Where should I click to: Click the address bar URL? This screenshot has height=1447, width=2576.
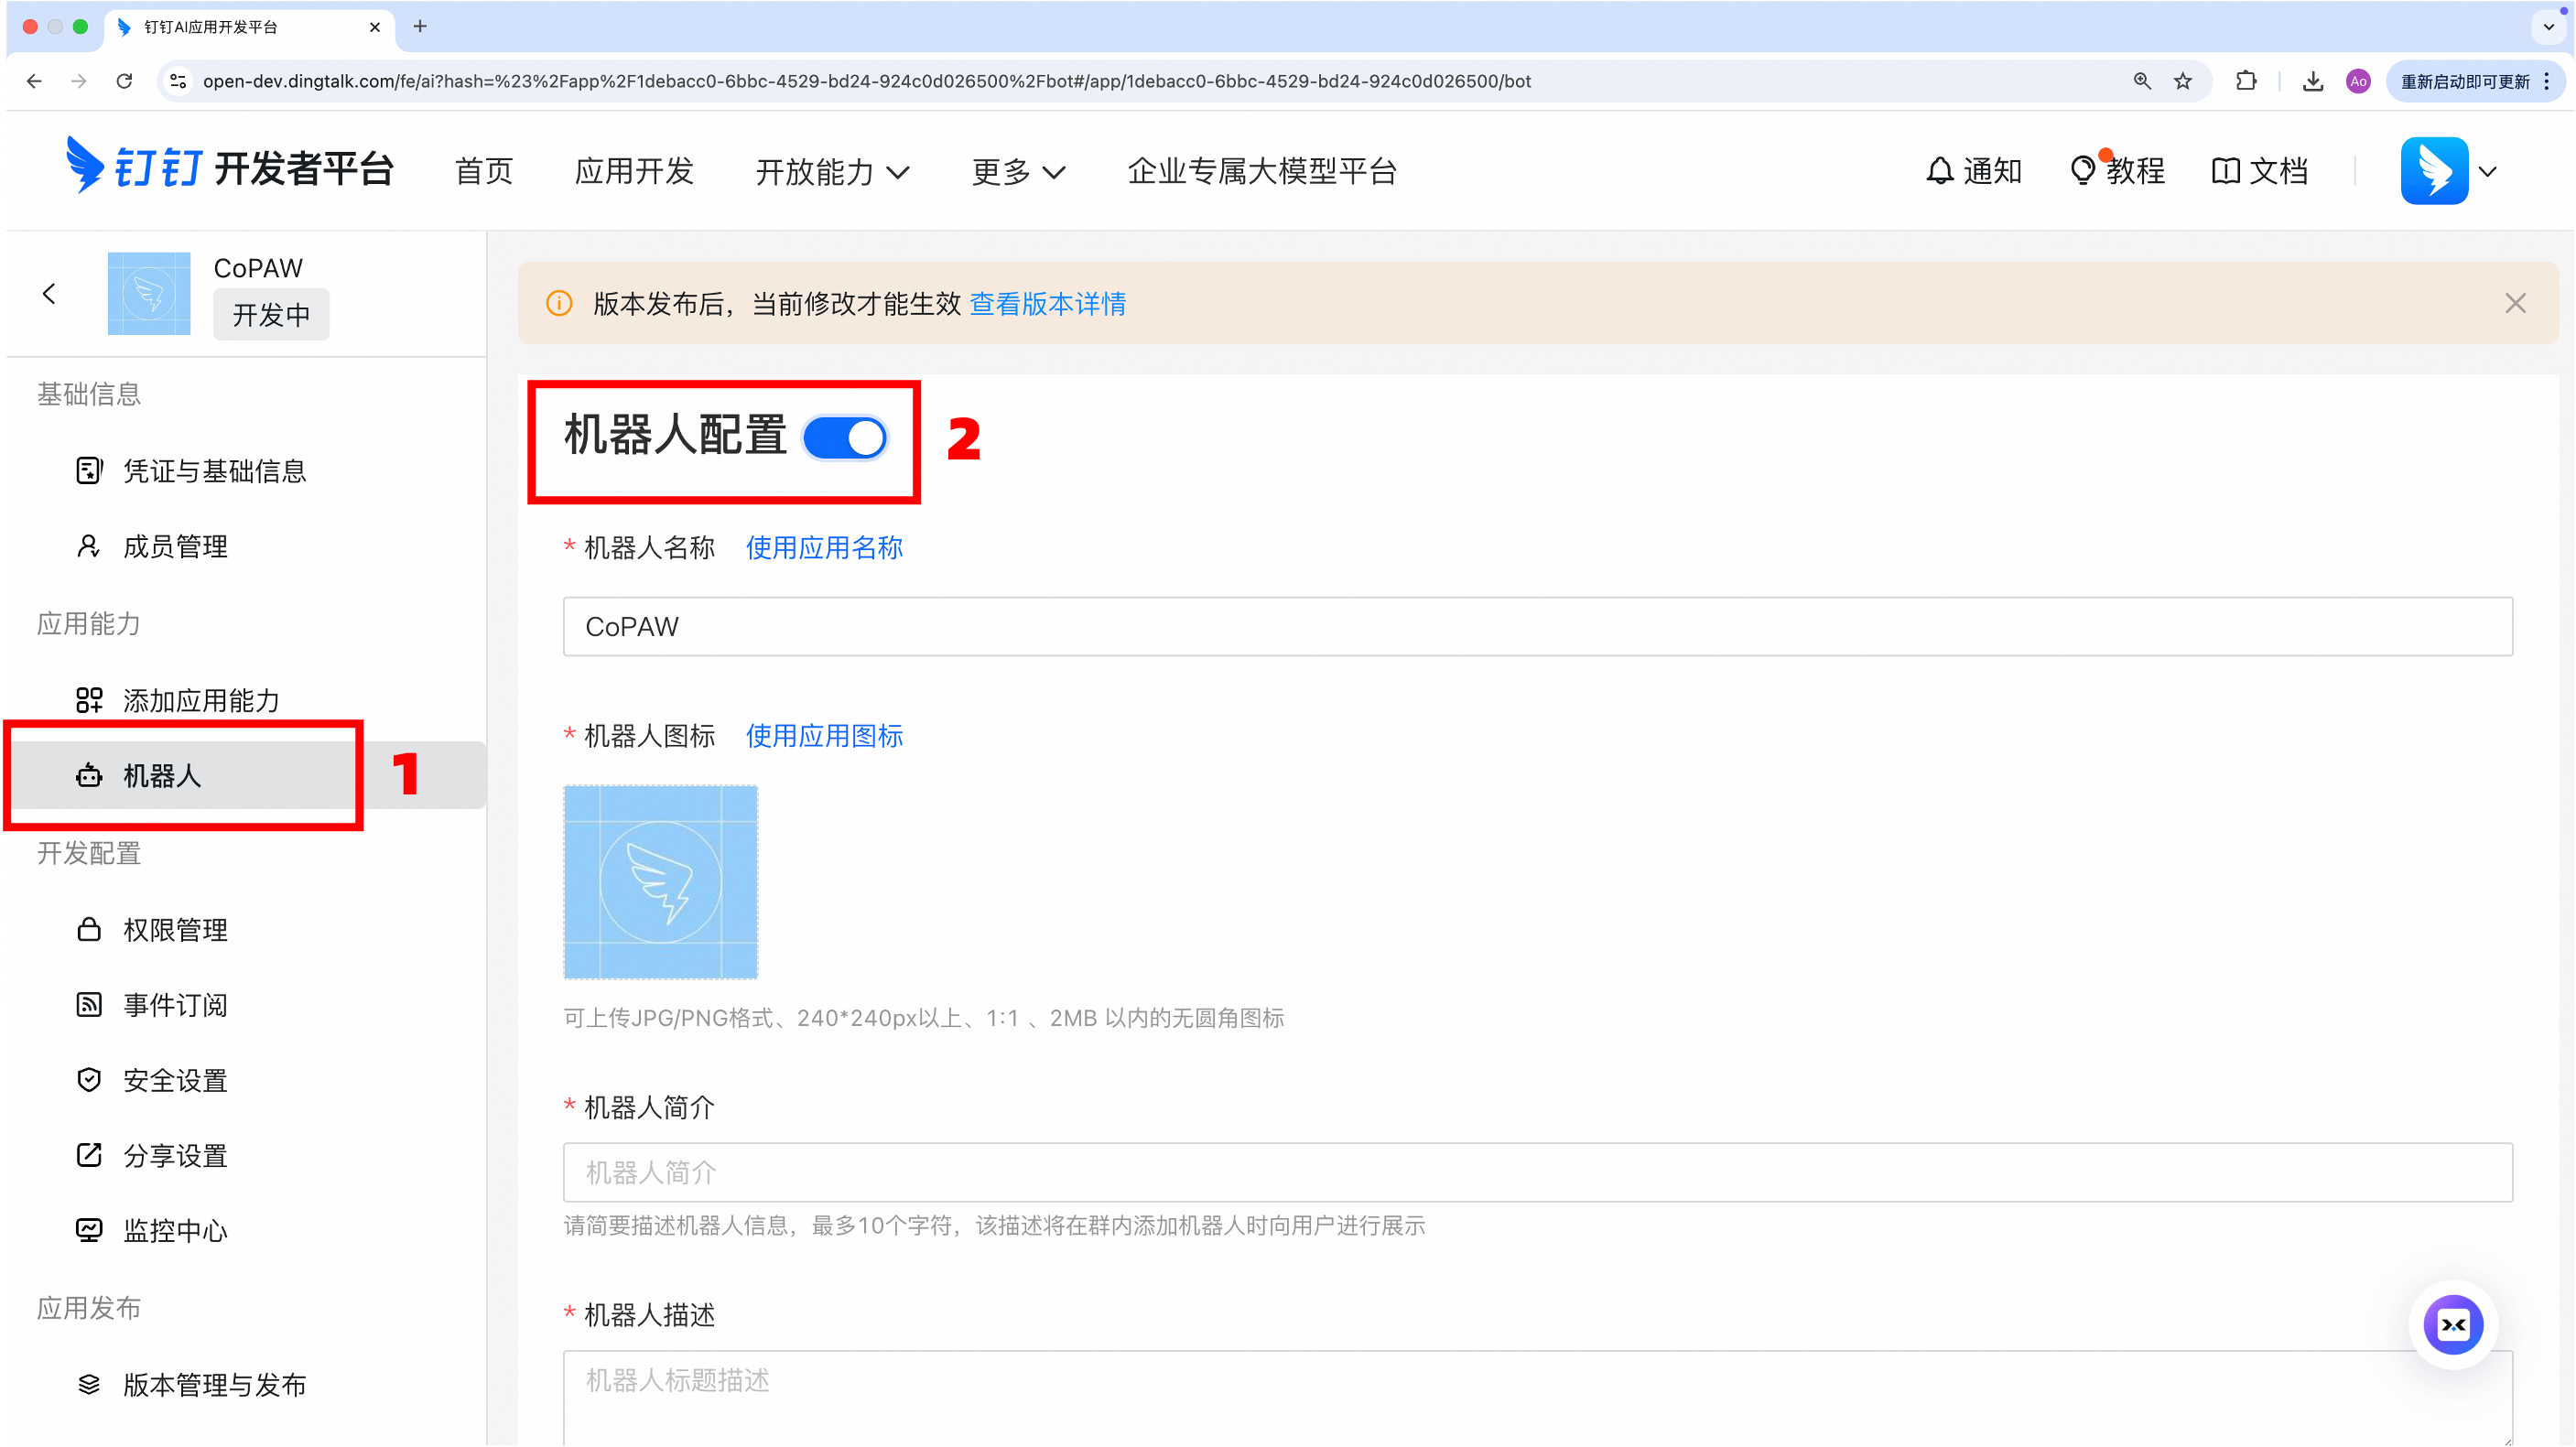point(867,81)
